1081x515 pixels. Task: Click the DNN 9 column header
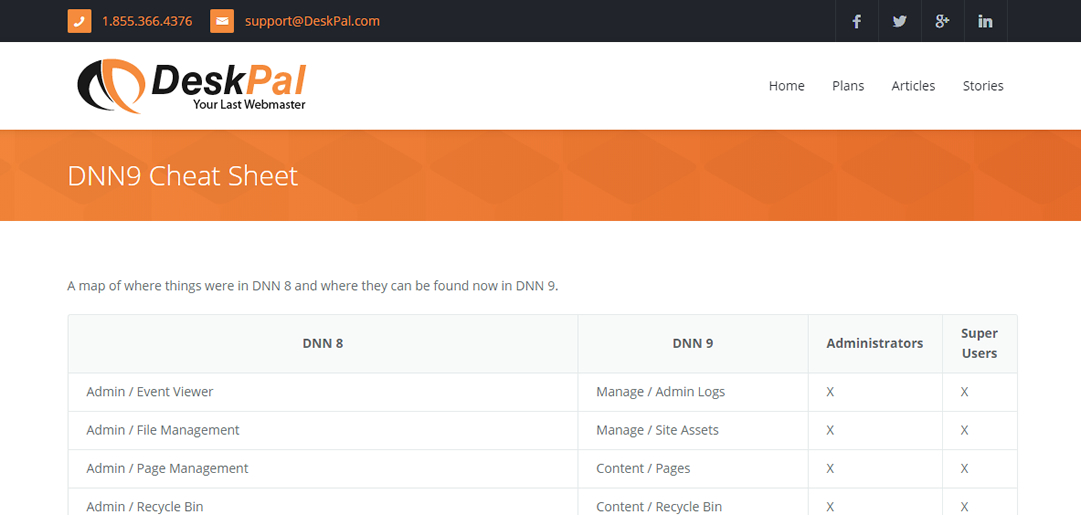tap(693, 344)
